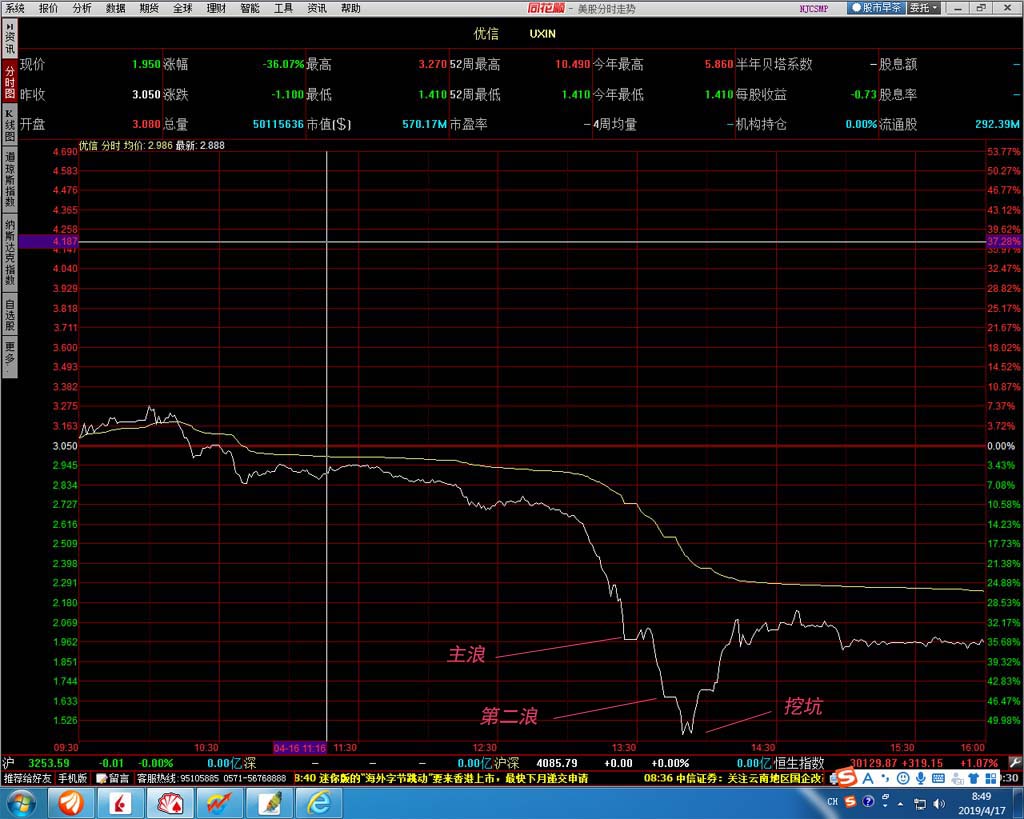The height and width of the screenshot is (819, 1024).
Task: Click the Sogou microphone voice input icon
Action: tap(921, 778)
